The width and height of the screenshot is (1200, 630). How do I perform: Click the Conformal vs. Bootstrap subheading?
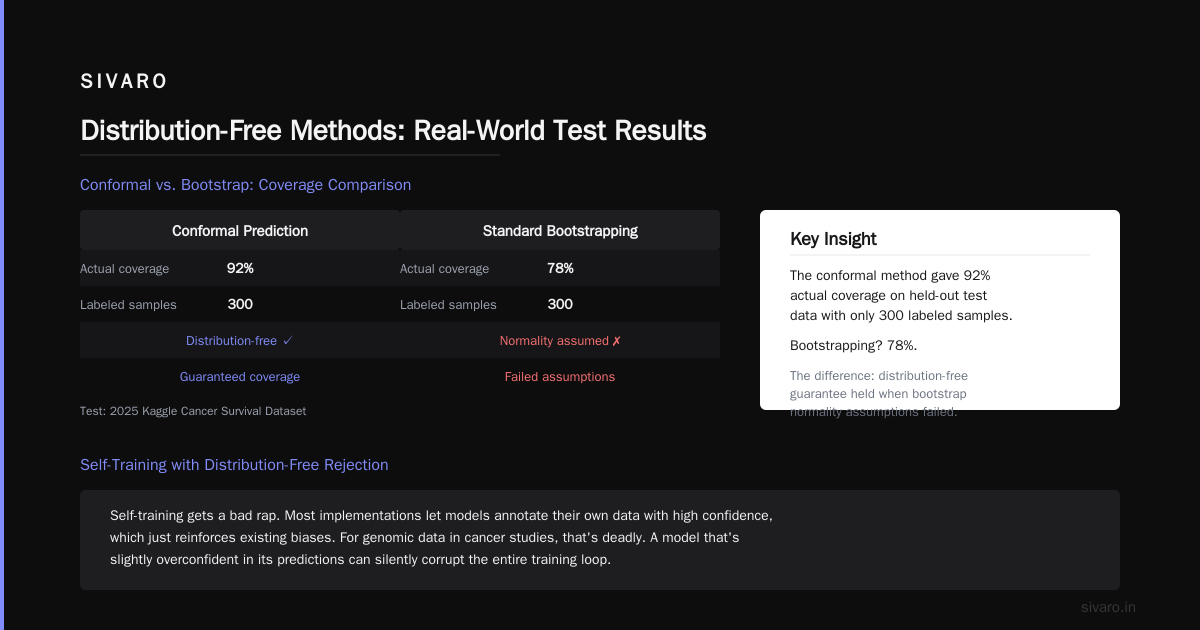pos(245,185)
